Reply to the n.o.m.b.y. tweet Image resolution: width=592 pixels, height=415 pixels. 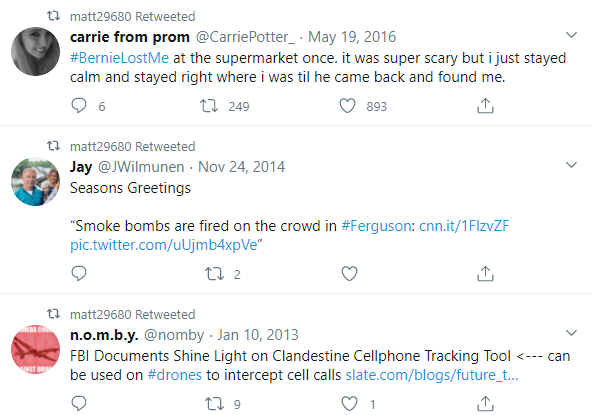click(79, 404)
